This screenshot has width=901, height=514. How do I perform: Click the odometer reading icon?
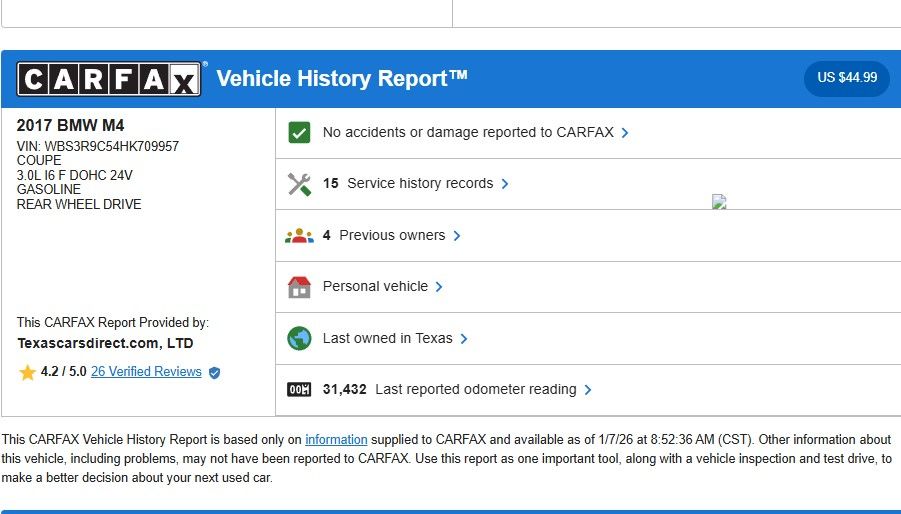tap(299, 390)
